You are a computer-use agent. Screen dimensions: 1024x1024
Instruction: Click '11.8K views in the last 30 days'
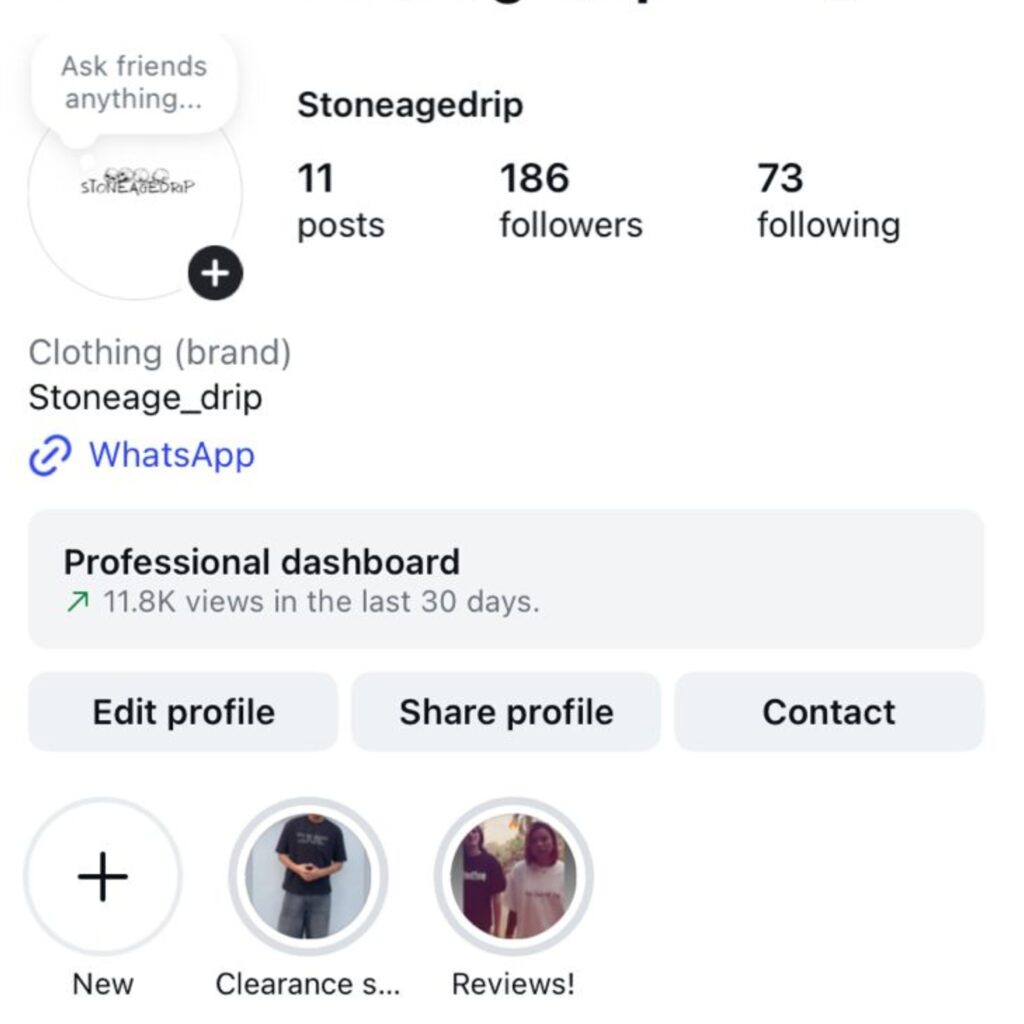321,603
